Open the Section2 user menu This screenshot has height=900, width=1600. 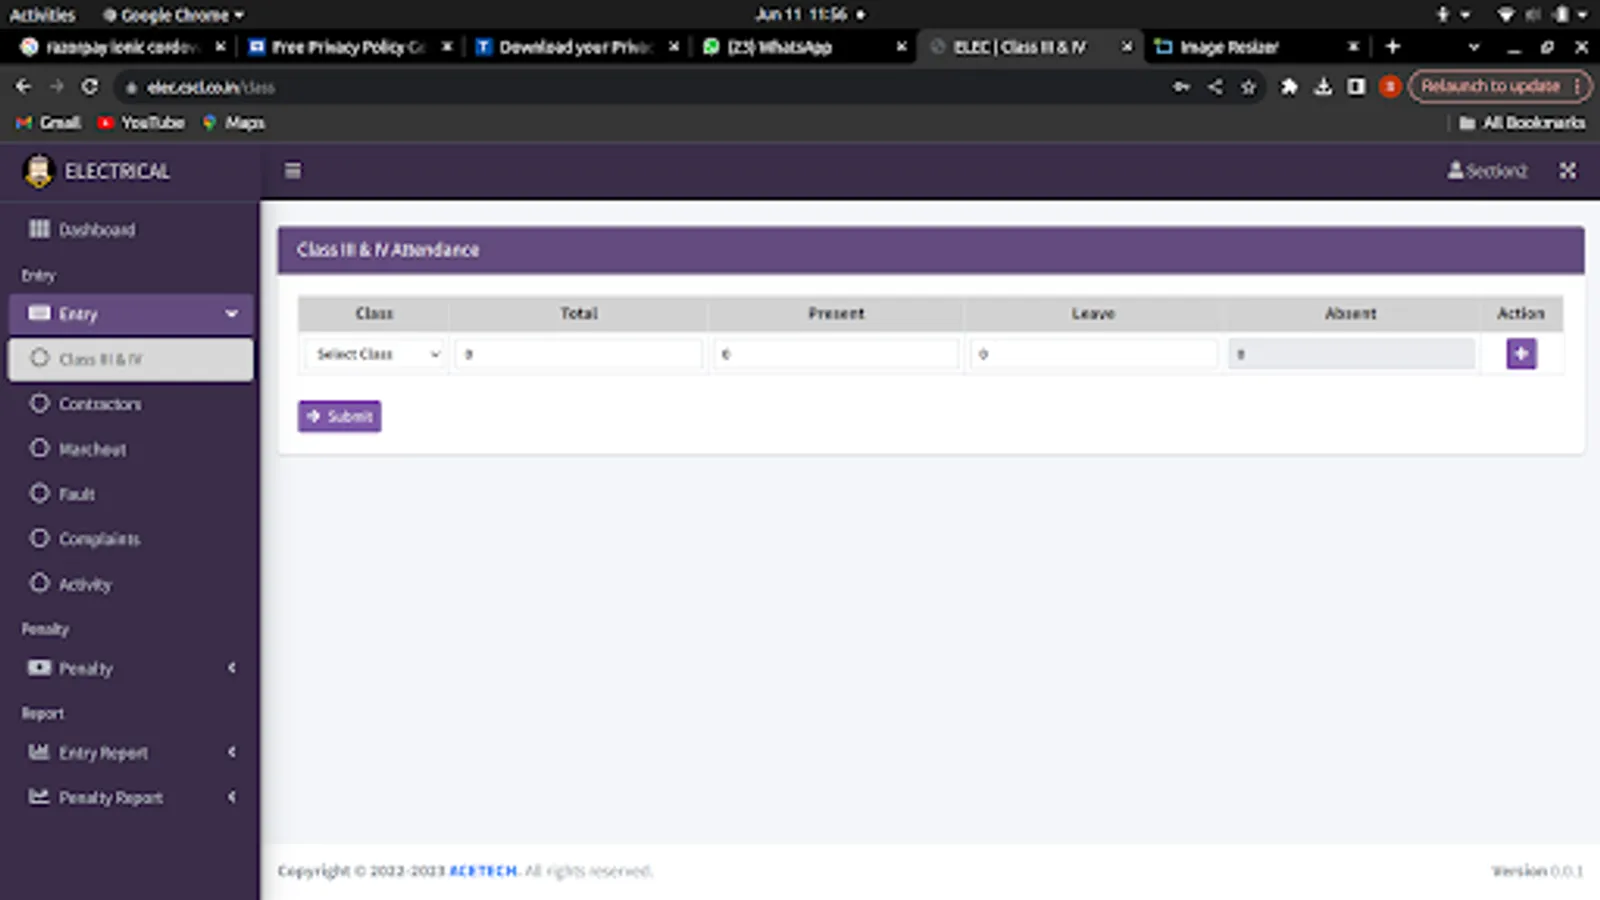click(x=1487, y=171)
